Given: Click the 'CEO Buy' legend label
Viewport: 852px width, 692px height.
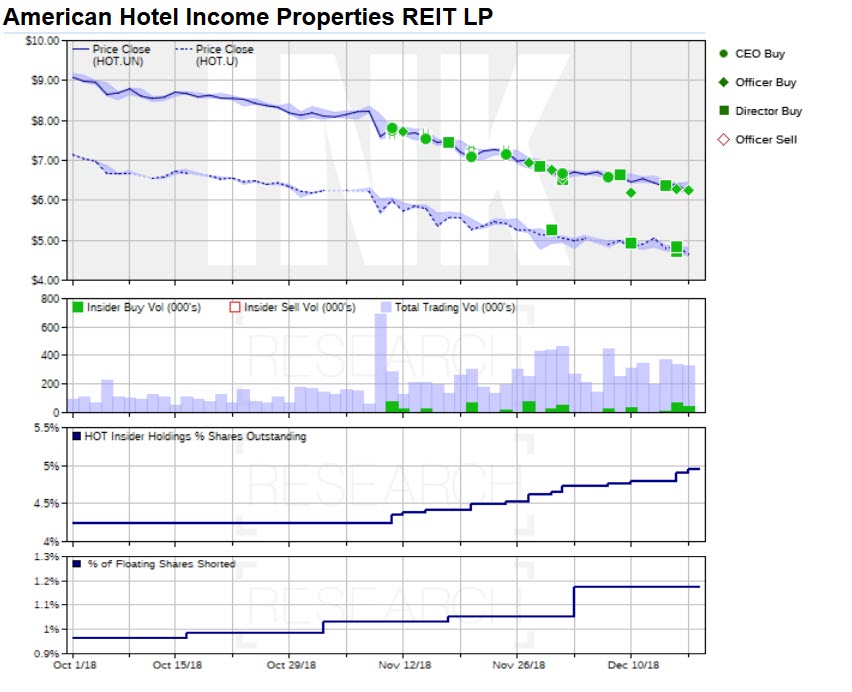Looking at the screenshot, I should coord(760,54).
